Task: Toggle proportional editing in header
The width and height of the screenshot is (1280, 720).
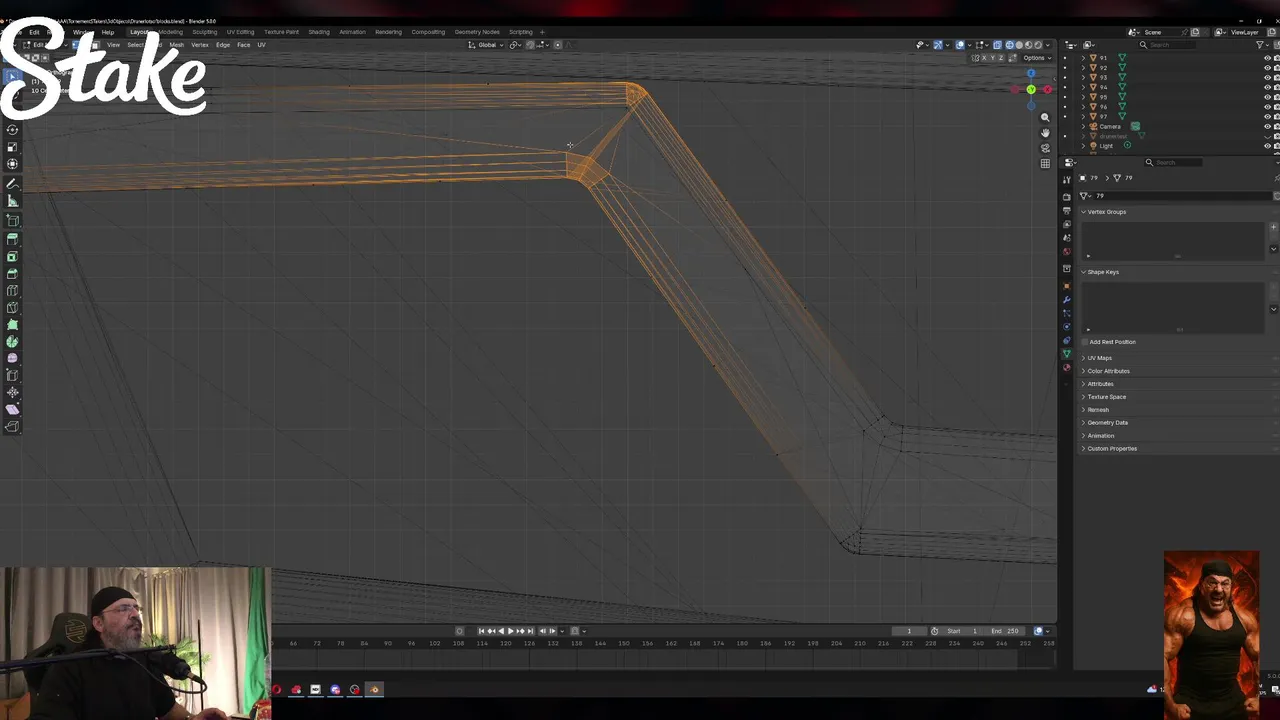Action: coord(558,45)
